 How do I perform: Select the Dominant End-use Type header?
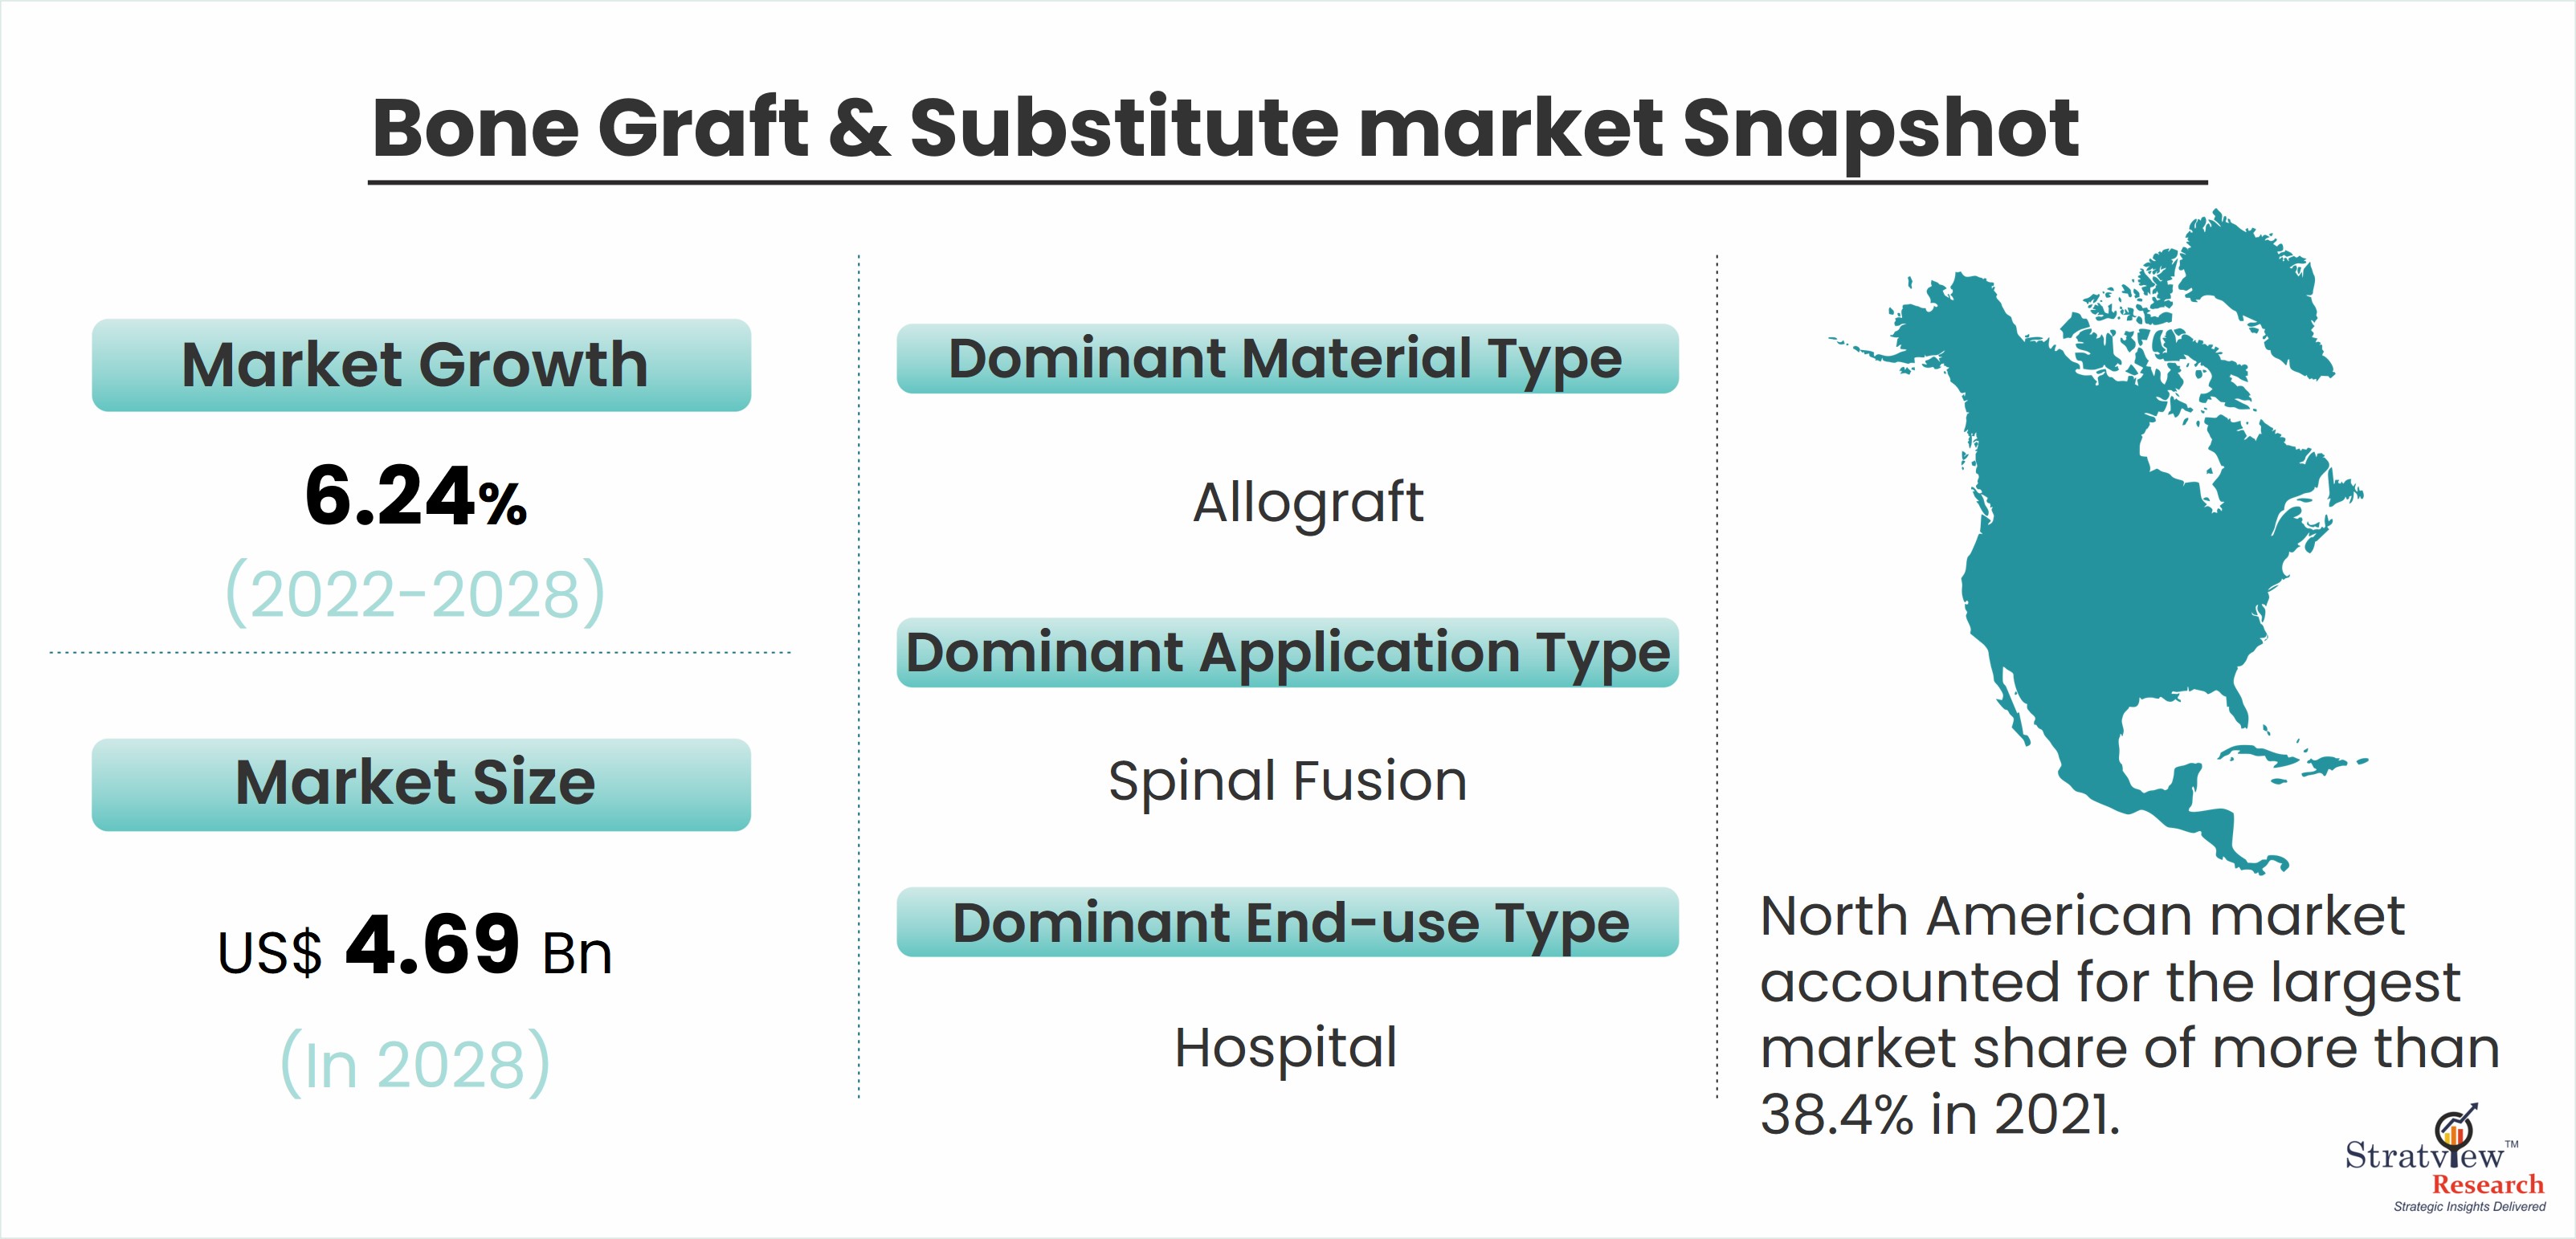point(1287,922)
